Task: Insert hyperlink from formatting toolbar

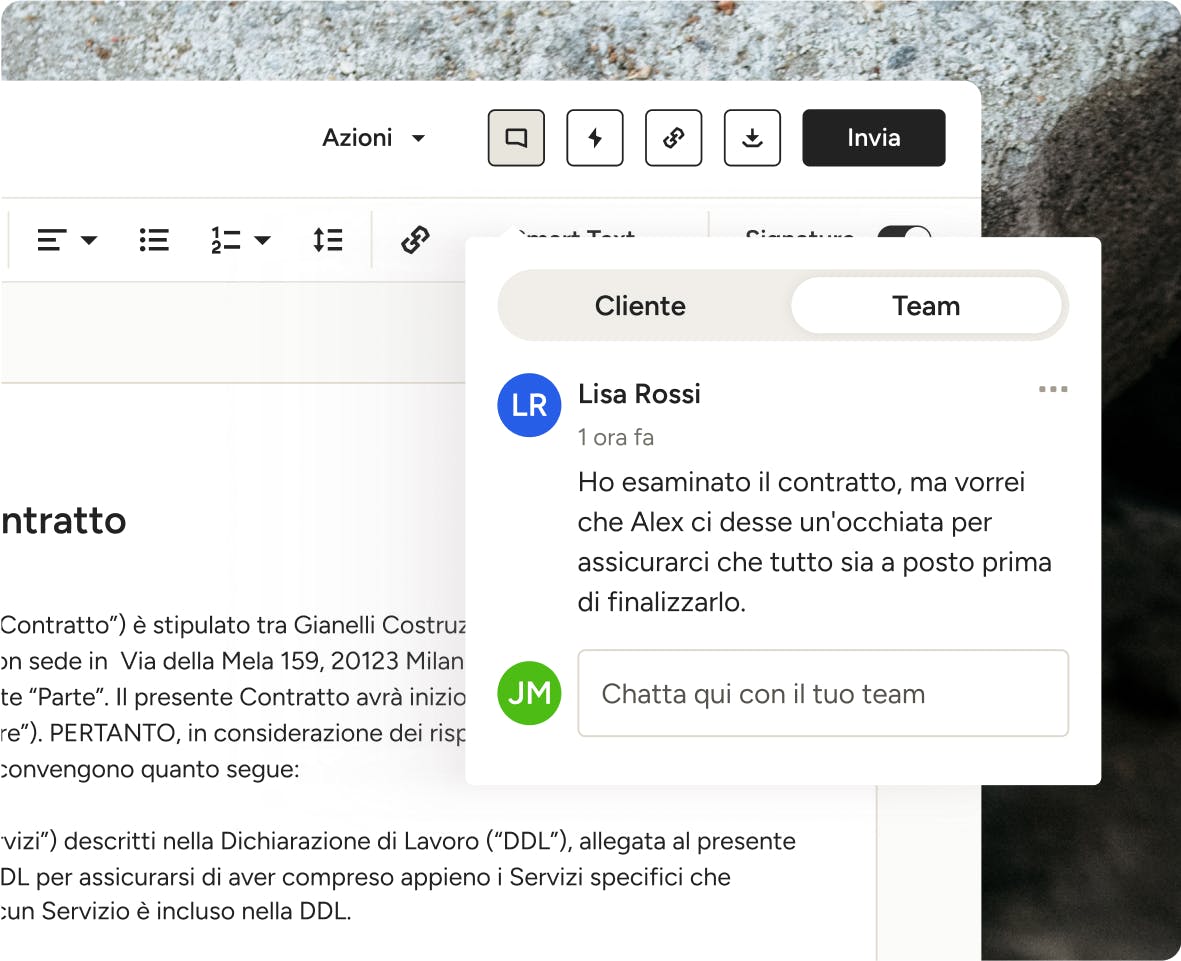Action: [415, 240]
